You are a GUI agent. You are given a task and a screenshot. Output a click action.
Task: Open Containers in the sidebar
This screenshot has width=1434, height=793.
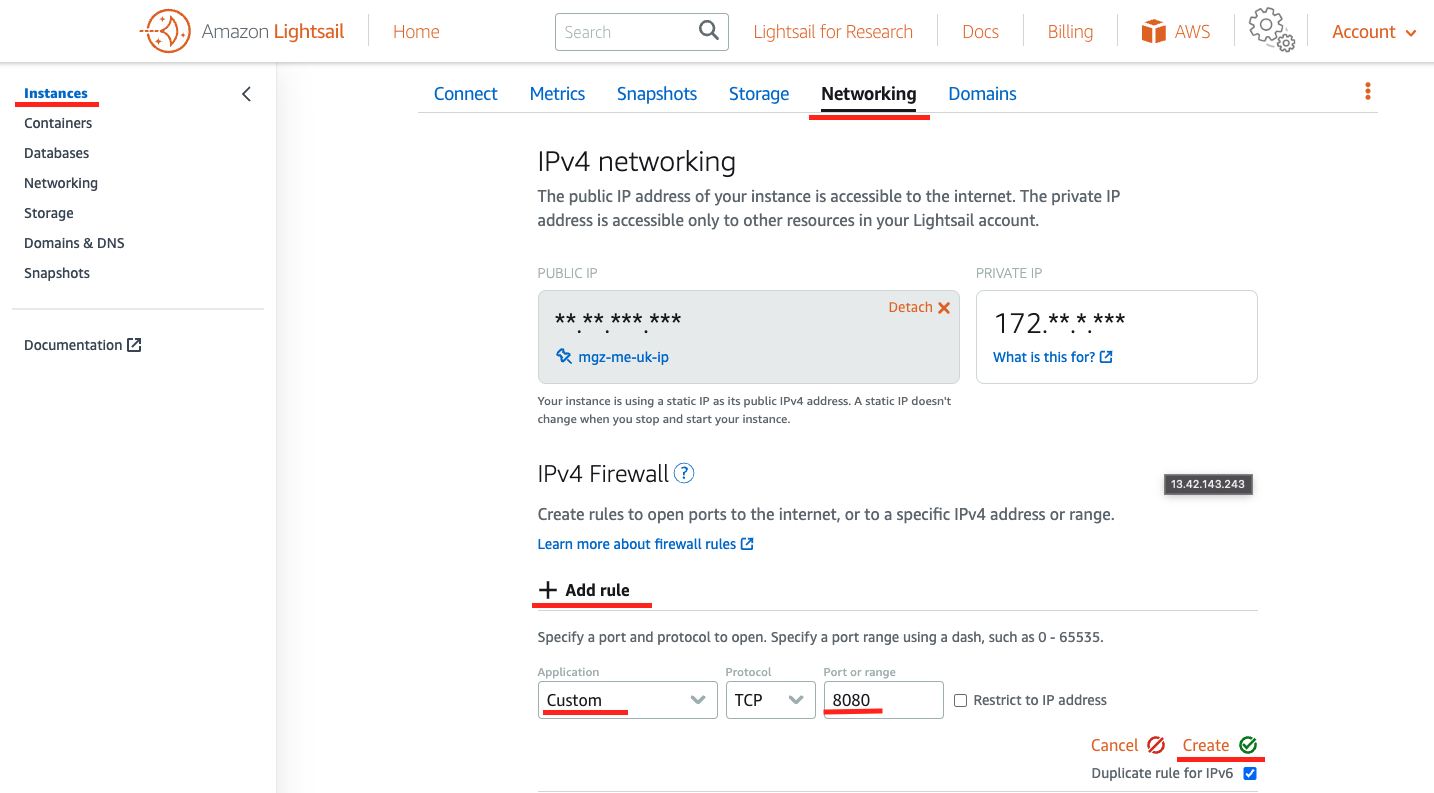click(x=58, y=123)
